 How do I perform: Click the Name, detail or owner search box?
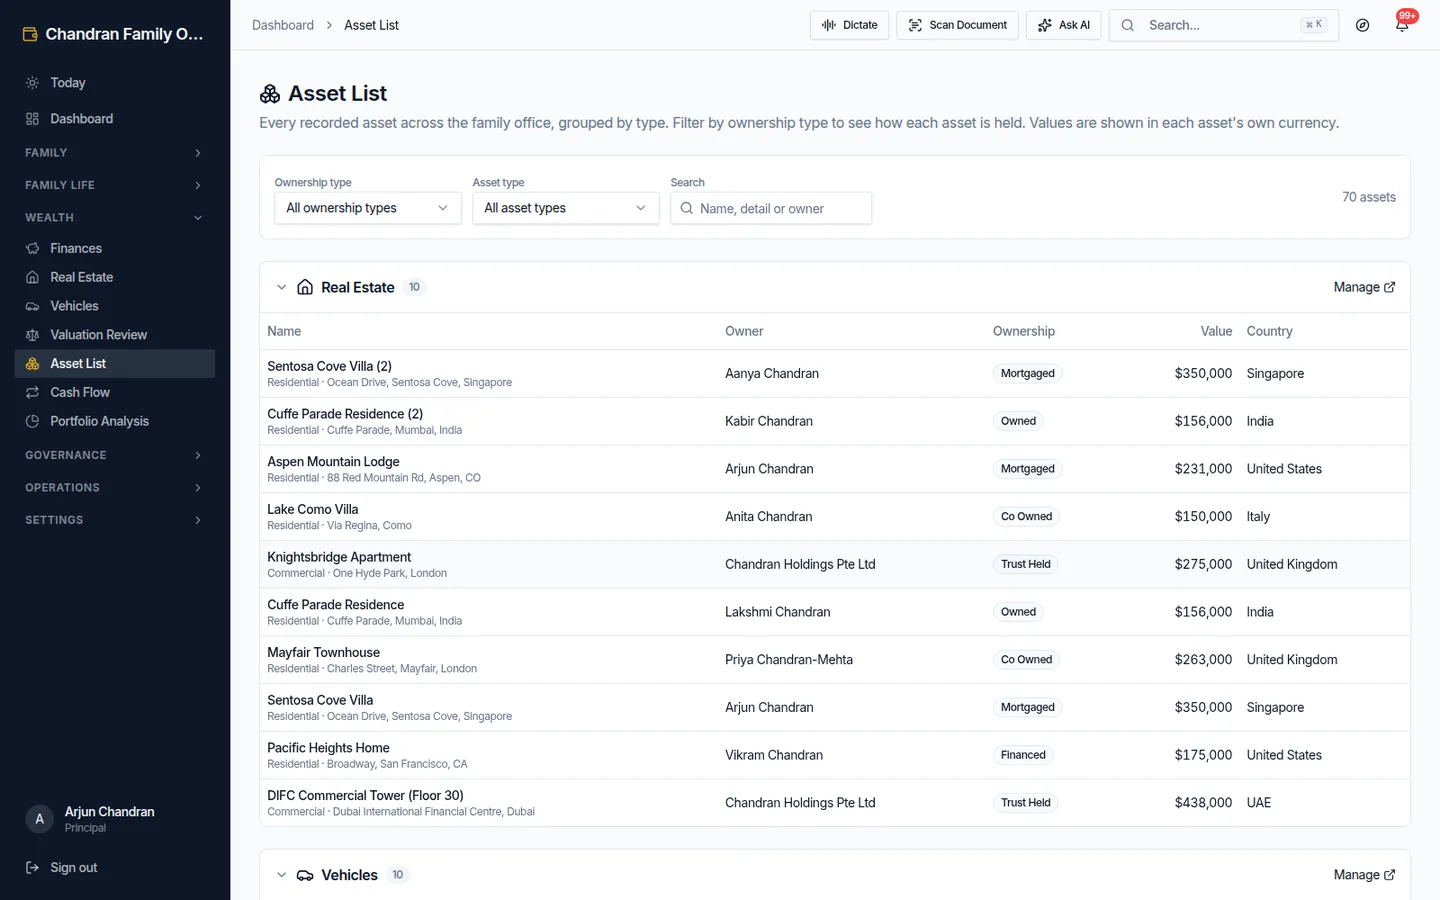pyautogui.click(x=771, y=208)
